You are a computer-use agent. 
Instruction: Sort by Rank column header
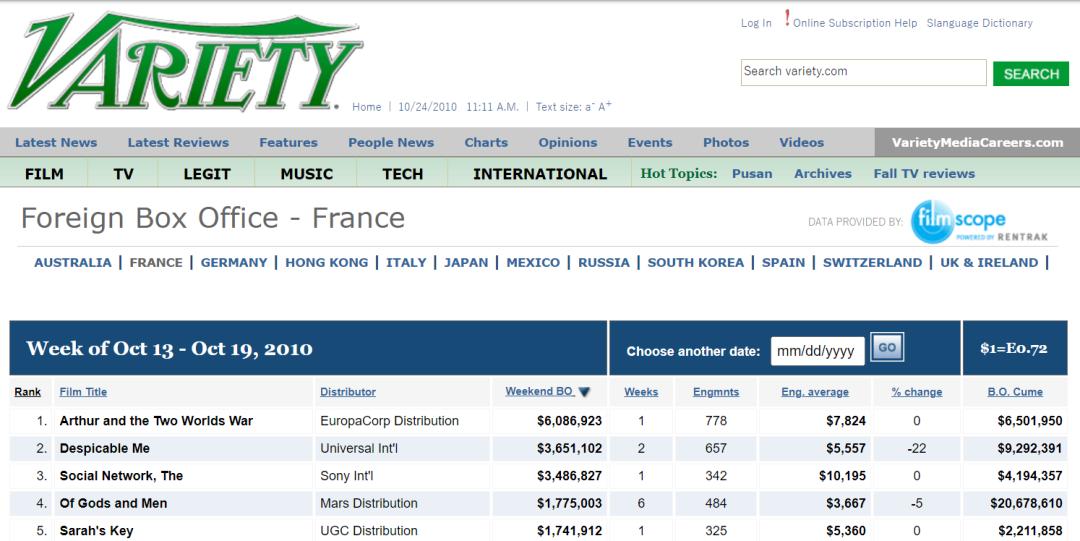pos(28,392)
